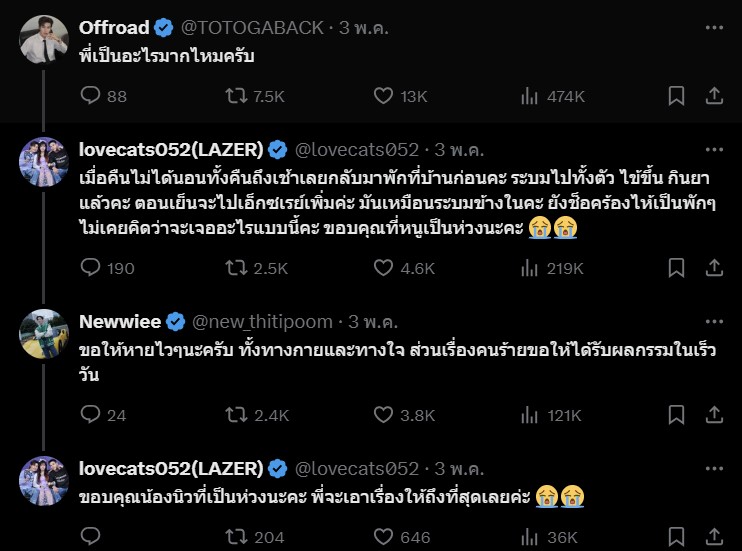
Task: Open reply icon with 190 replies
Action: tap(91, 268)
